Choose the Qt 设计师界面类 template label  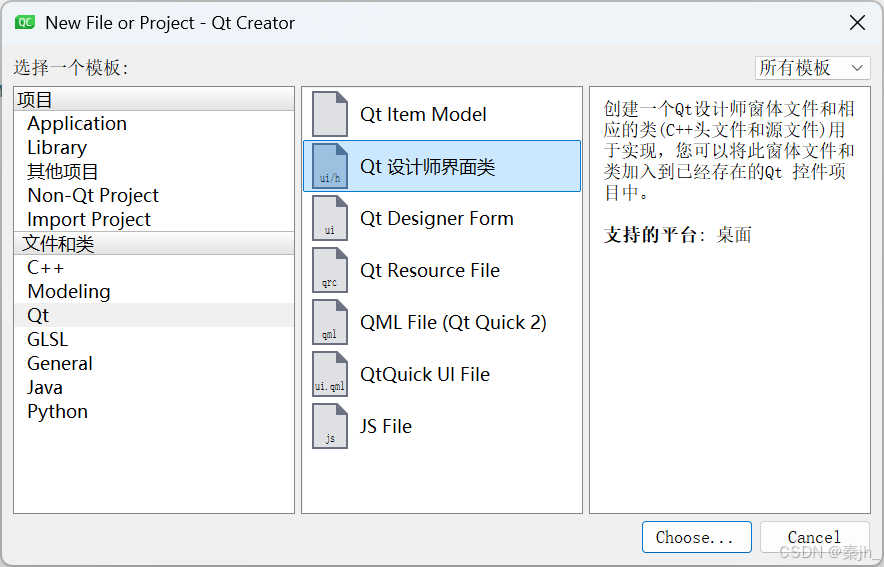[x=427, y=167]
